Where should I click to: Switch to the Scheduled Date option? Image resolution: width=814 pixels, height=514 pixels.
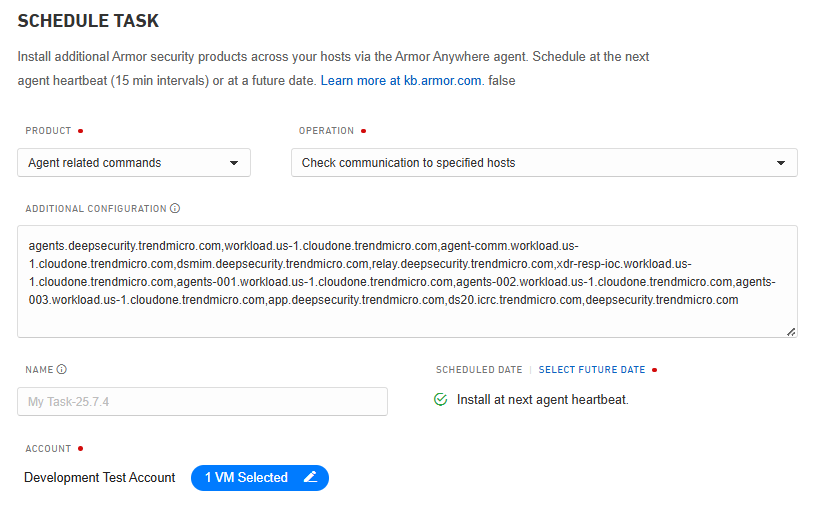pyautogui.click(x=479, y=370)
